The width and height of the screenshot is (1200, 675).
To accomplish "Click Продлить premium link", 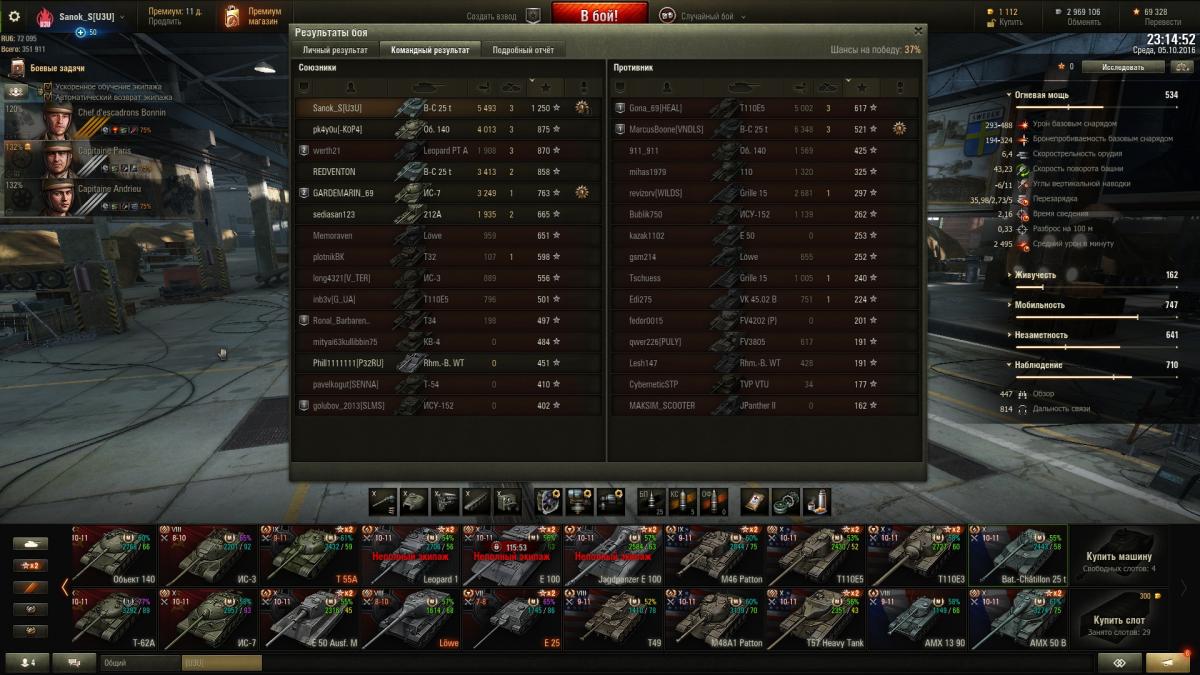I will (x=165, y=22).
